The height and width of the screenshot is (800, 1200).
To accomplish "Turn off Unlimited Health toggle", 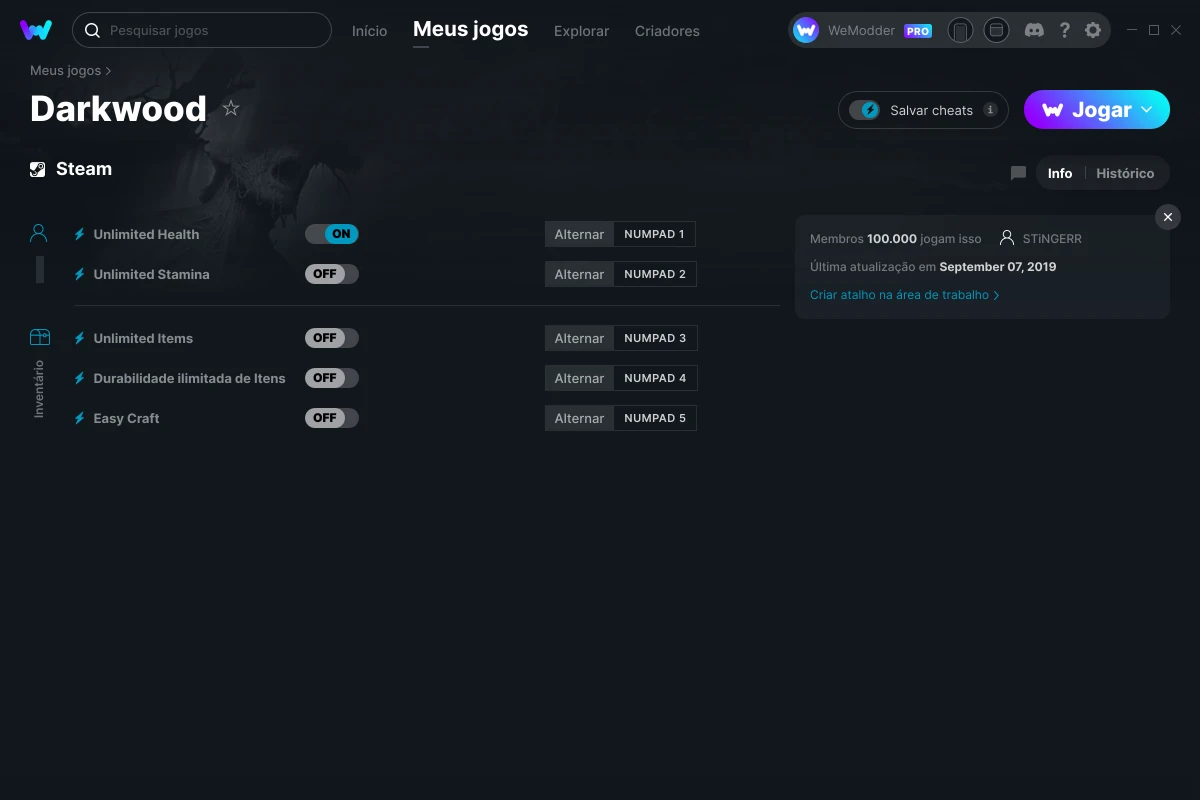I will [x=332, y=234].
